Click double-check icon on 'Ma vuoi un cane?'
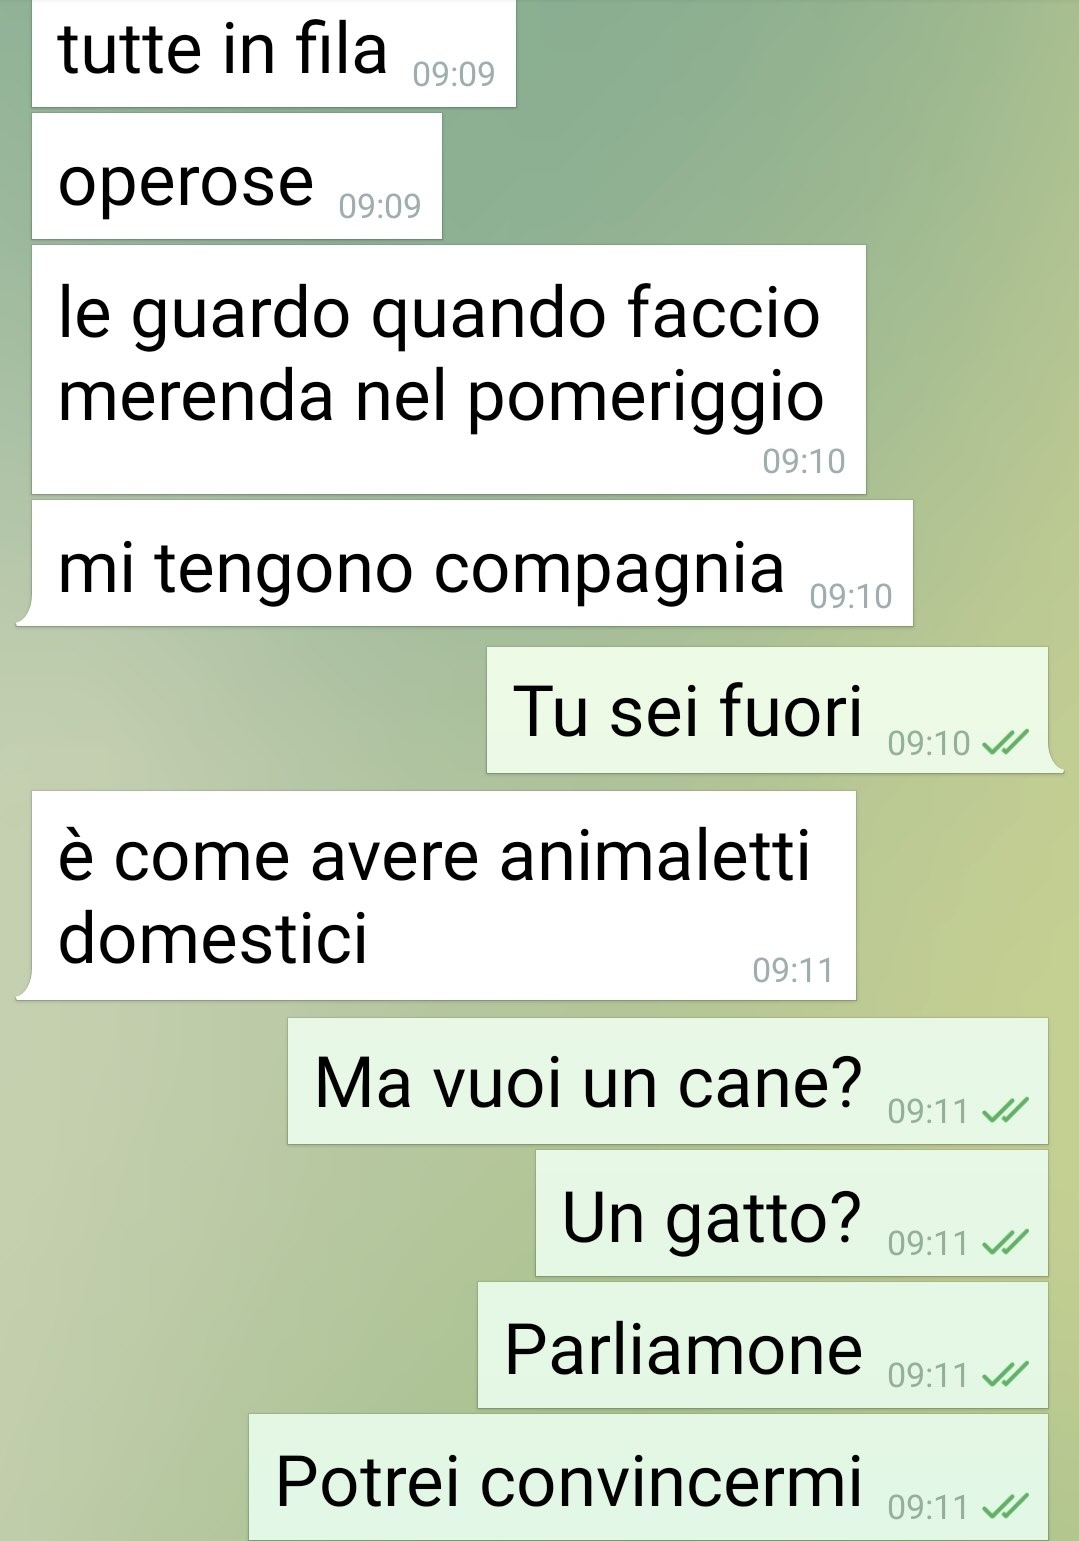Viewport: 1079px width, 1541px height. coord(1005,1111)
